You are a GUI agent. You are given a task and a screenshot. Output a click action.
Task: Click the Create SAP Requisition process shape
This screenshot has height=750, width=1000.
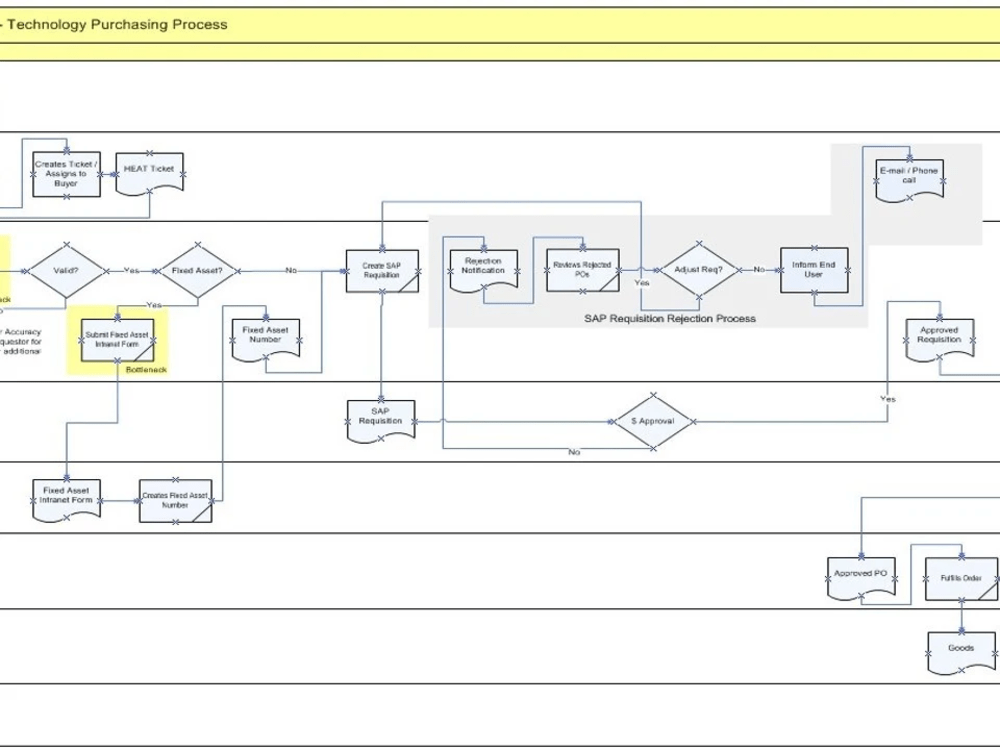[381, 271]
